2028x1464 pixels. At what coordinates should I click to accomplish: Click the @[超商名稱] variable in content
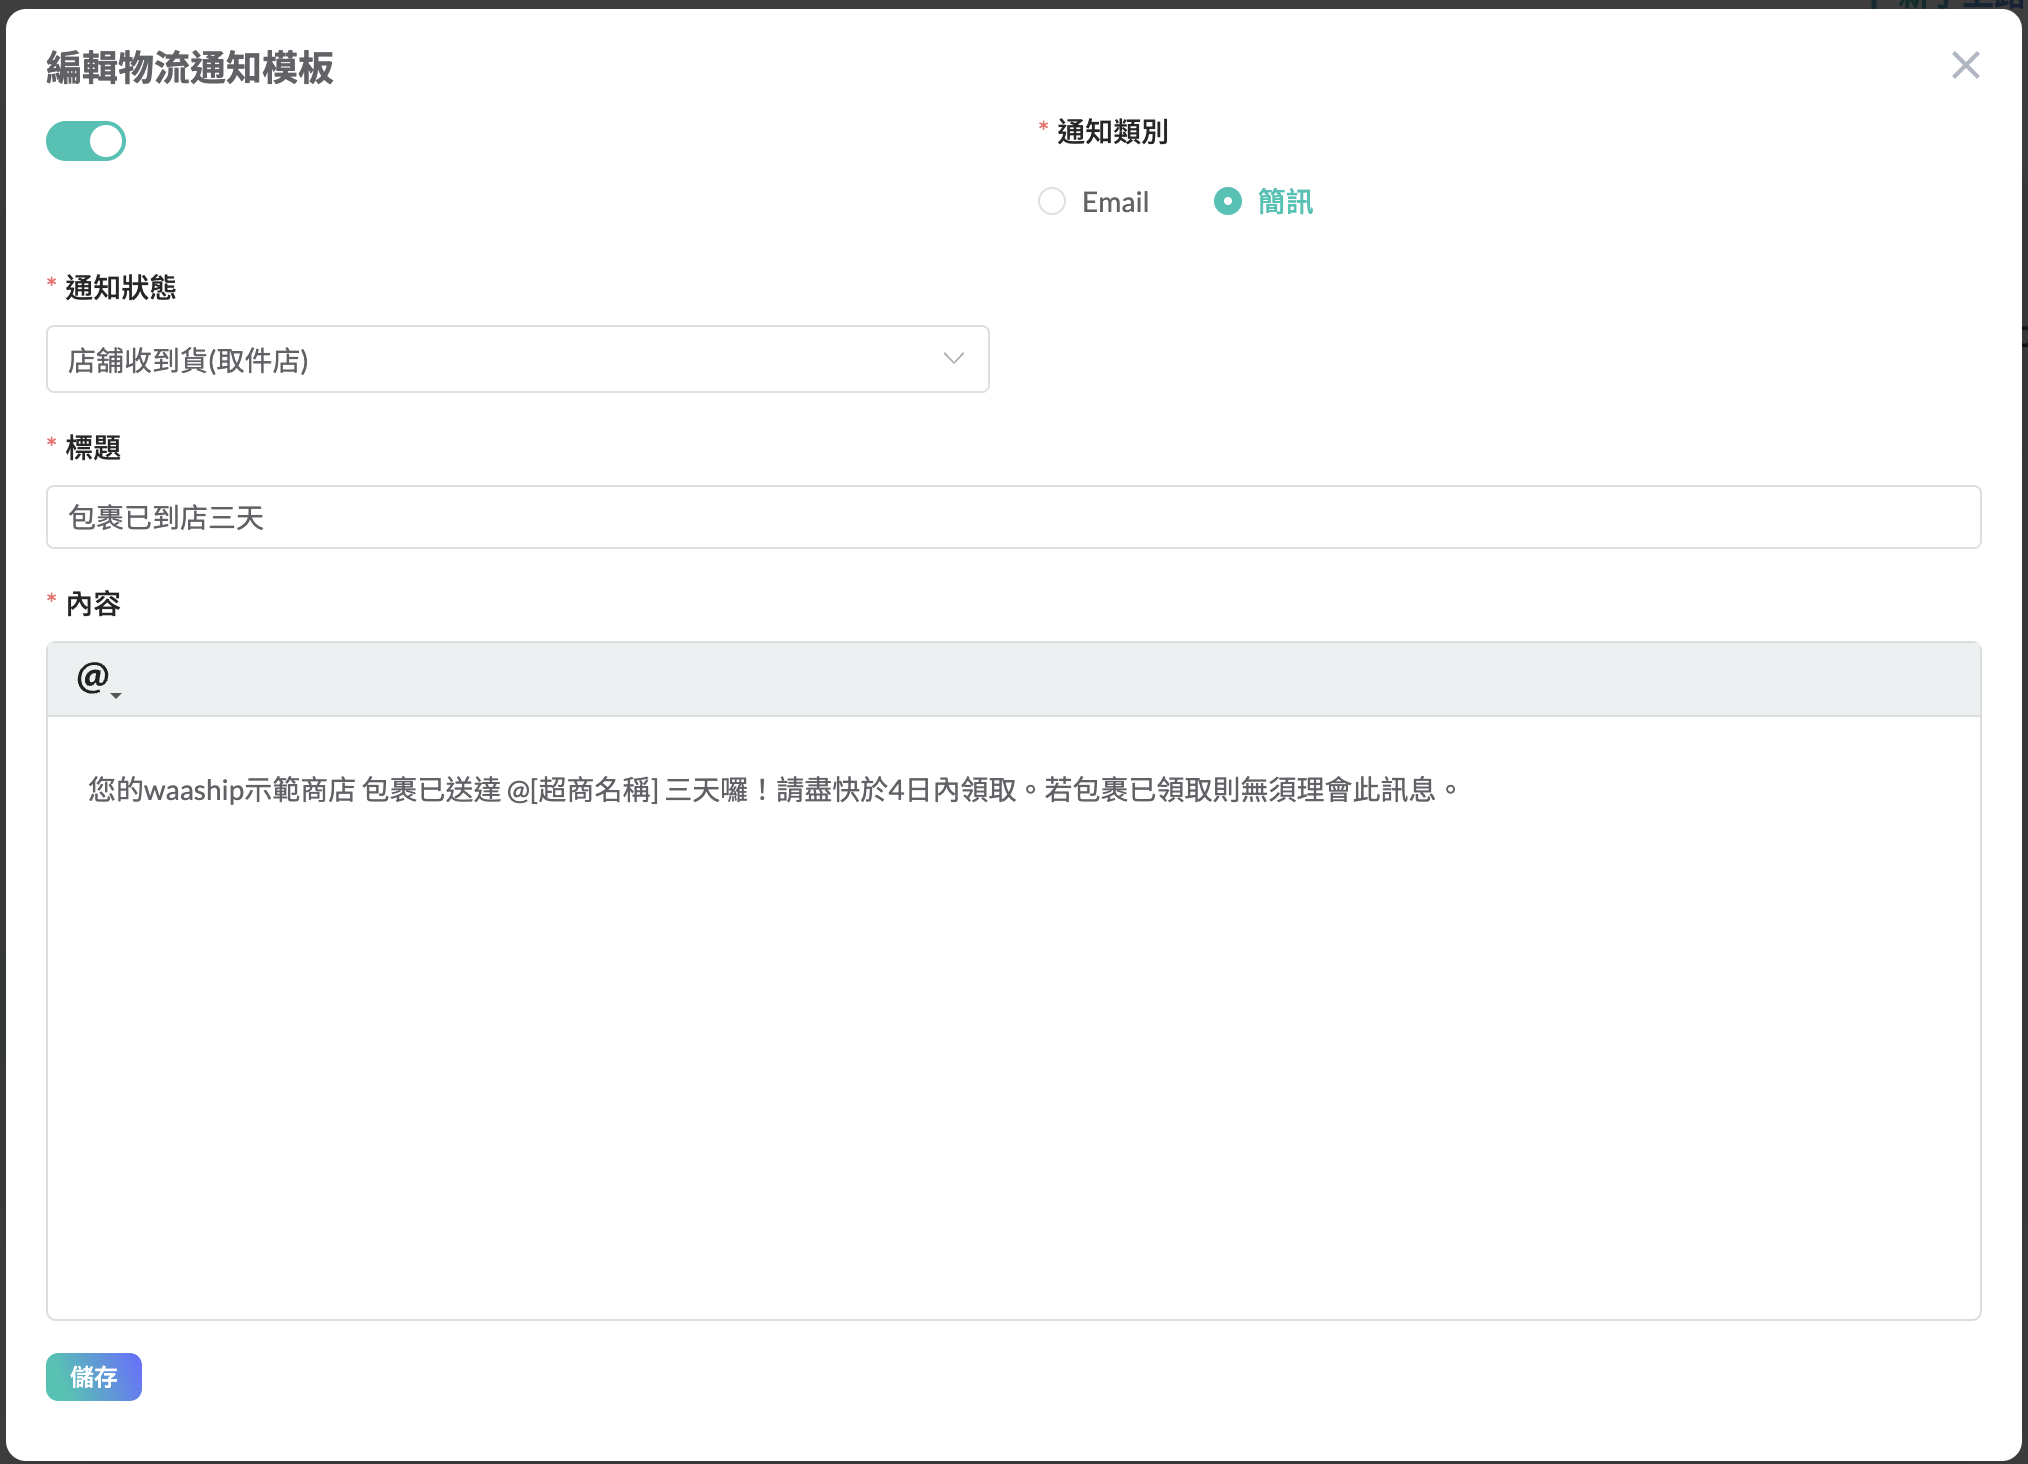click(583, 790)
